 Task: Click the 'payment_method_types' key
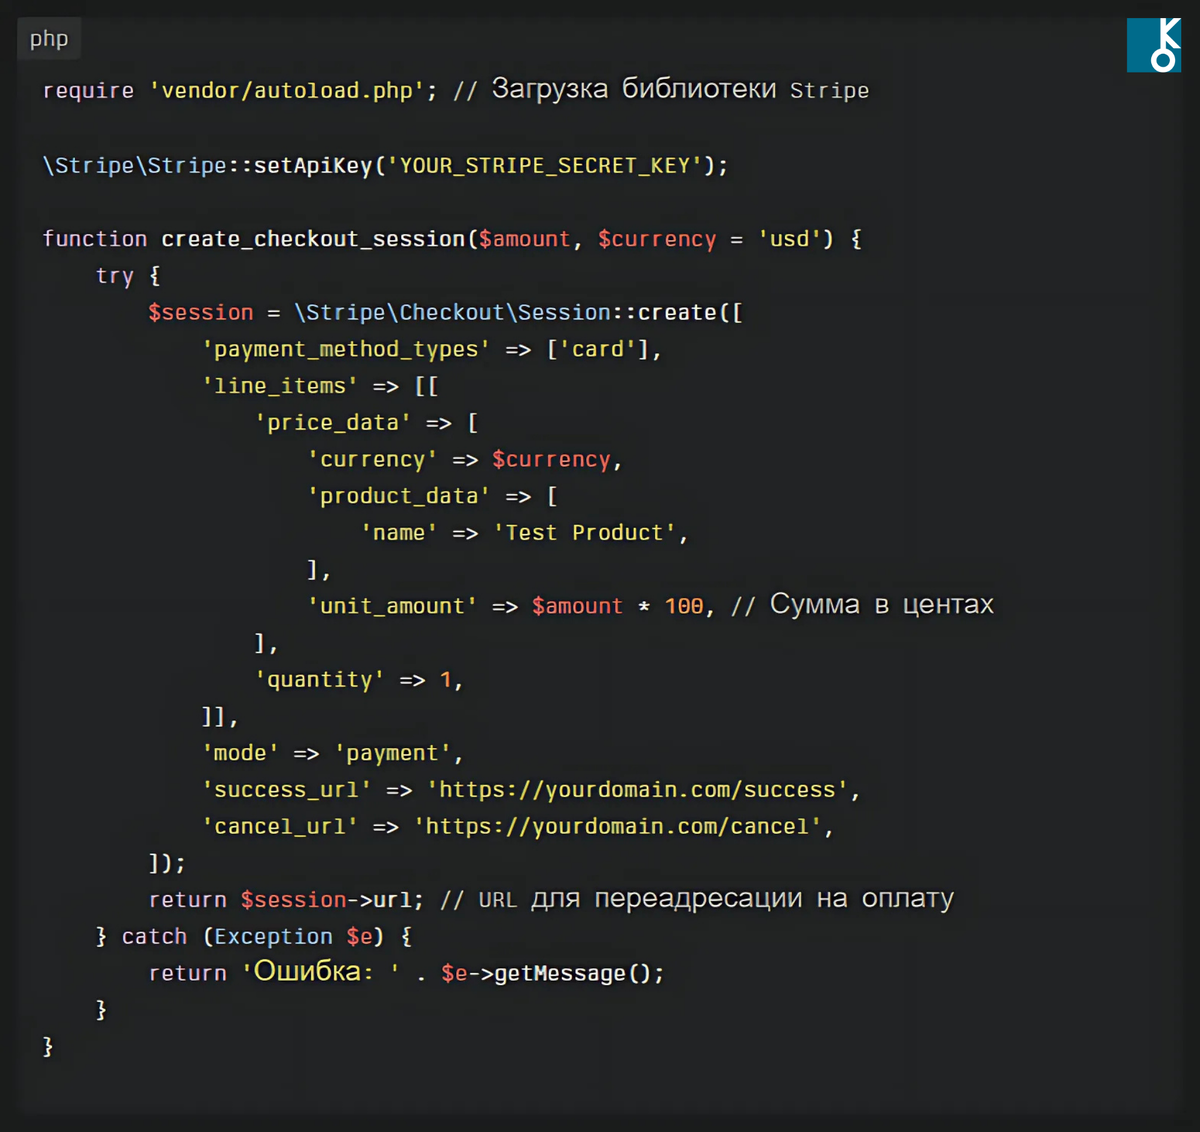pos(346,349)
